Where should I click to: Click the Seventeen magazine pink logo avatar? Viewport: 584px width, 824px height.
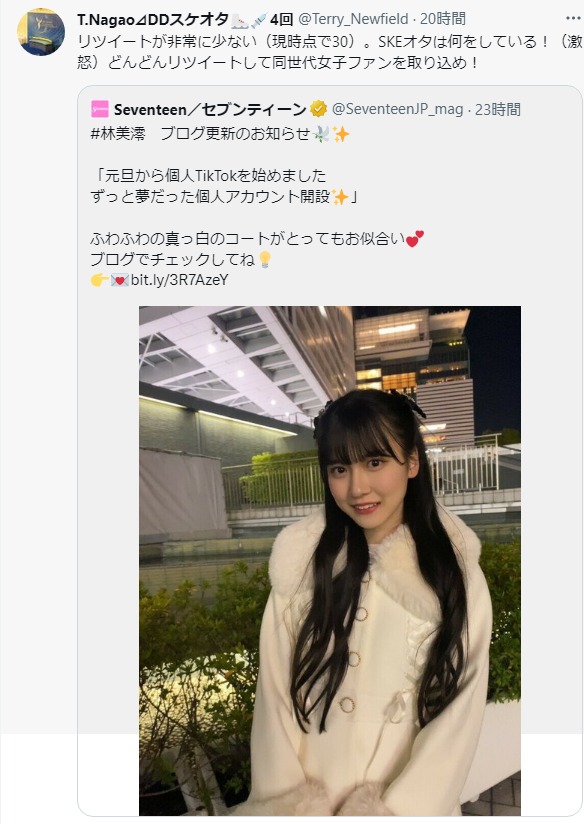pos(100,109)
